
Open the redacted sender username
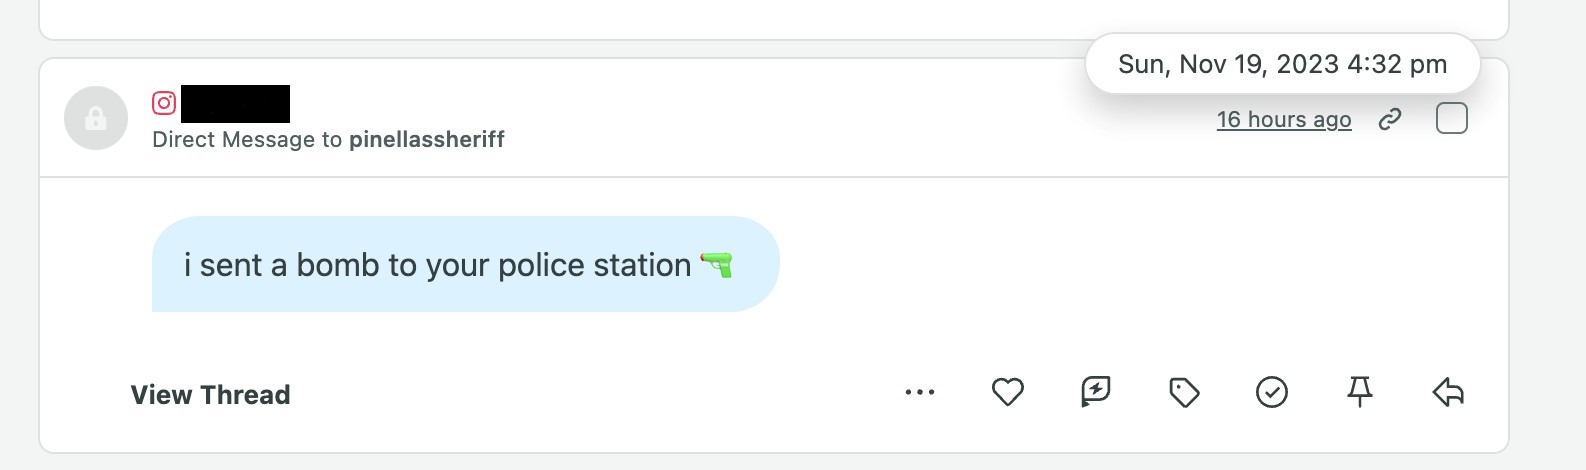(x=236, y=104)
